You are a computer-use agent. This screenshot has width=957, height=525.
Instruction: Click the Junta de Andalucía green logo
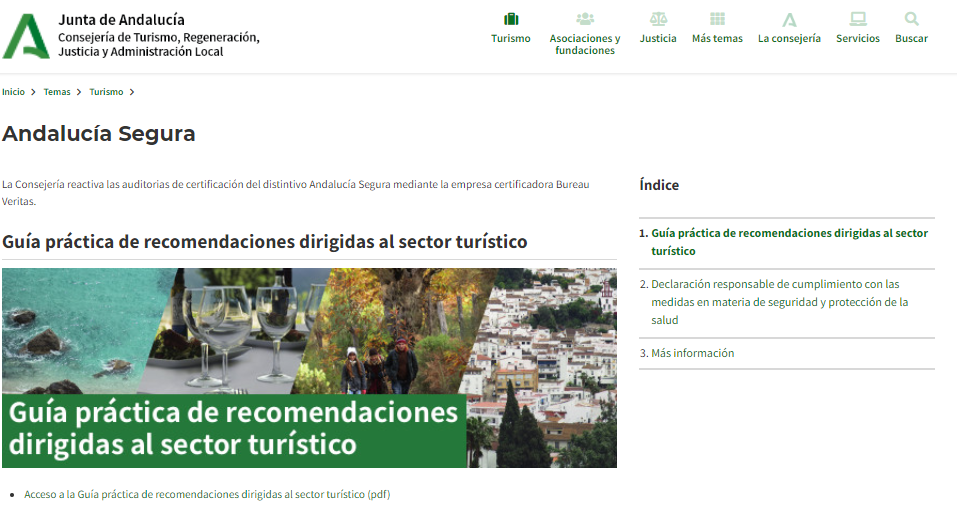[26, 37]
